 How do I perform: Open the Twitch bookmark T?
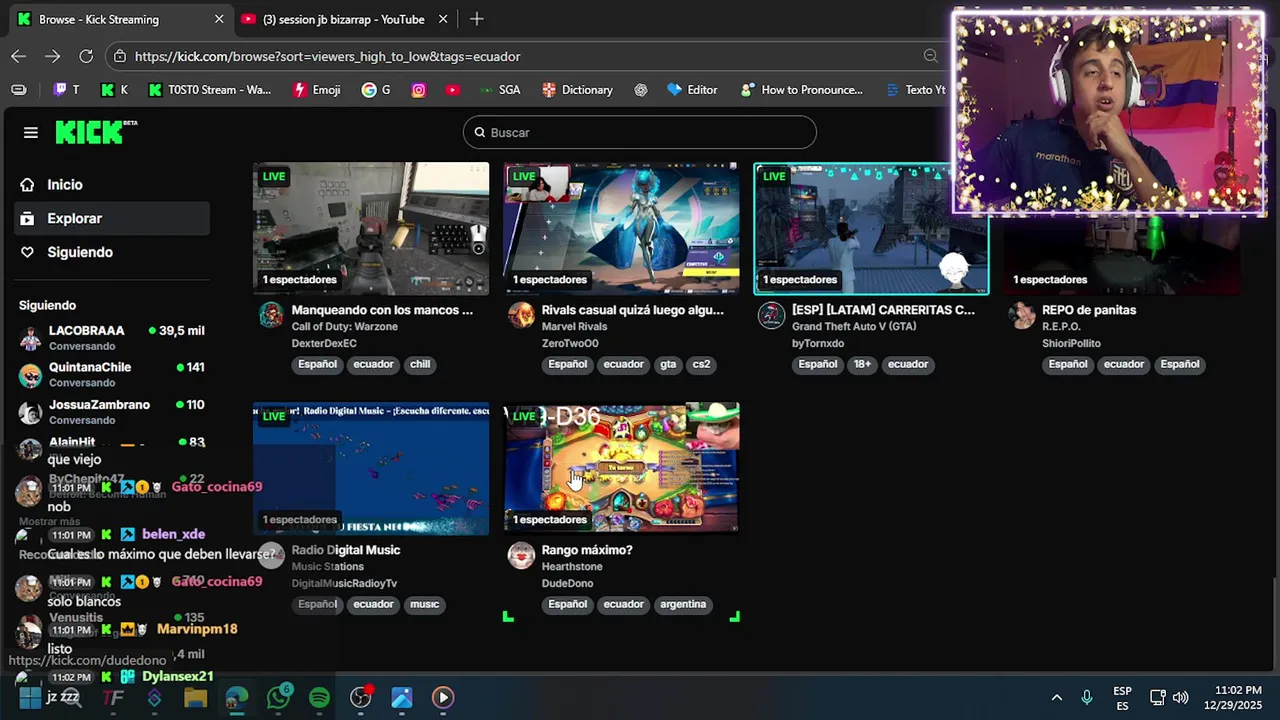tap(66, 89)
